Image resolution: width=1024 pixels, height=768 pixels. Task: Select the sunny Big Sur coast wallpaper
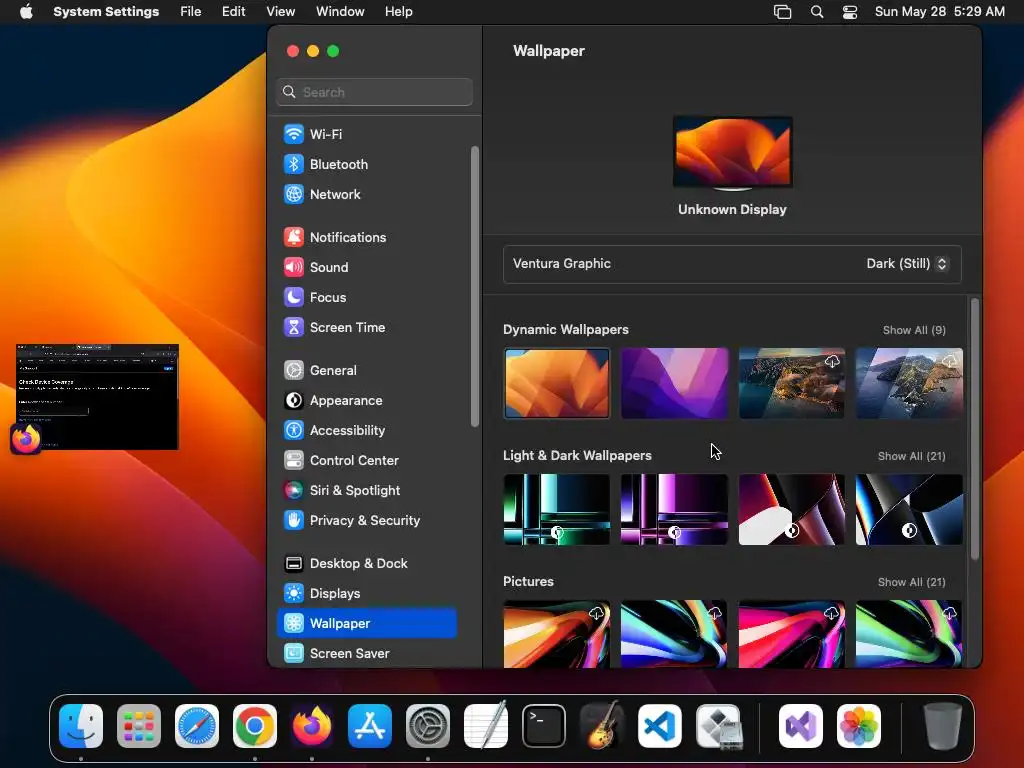pos(792,383)
